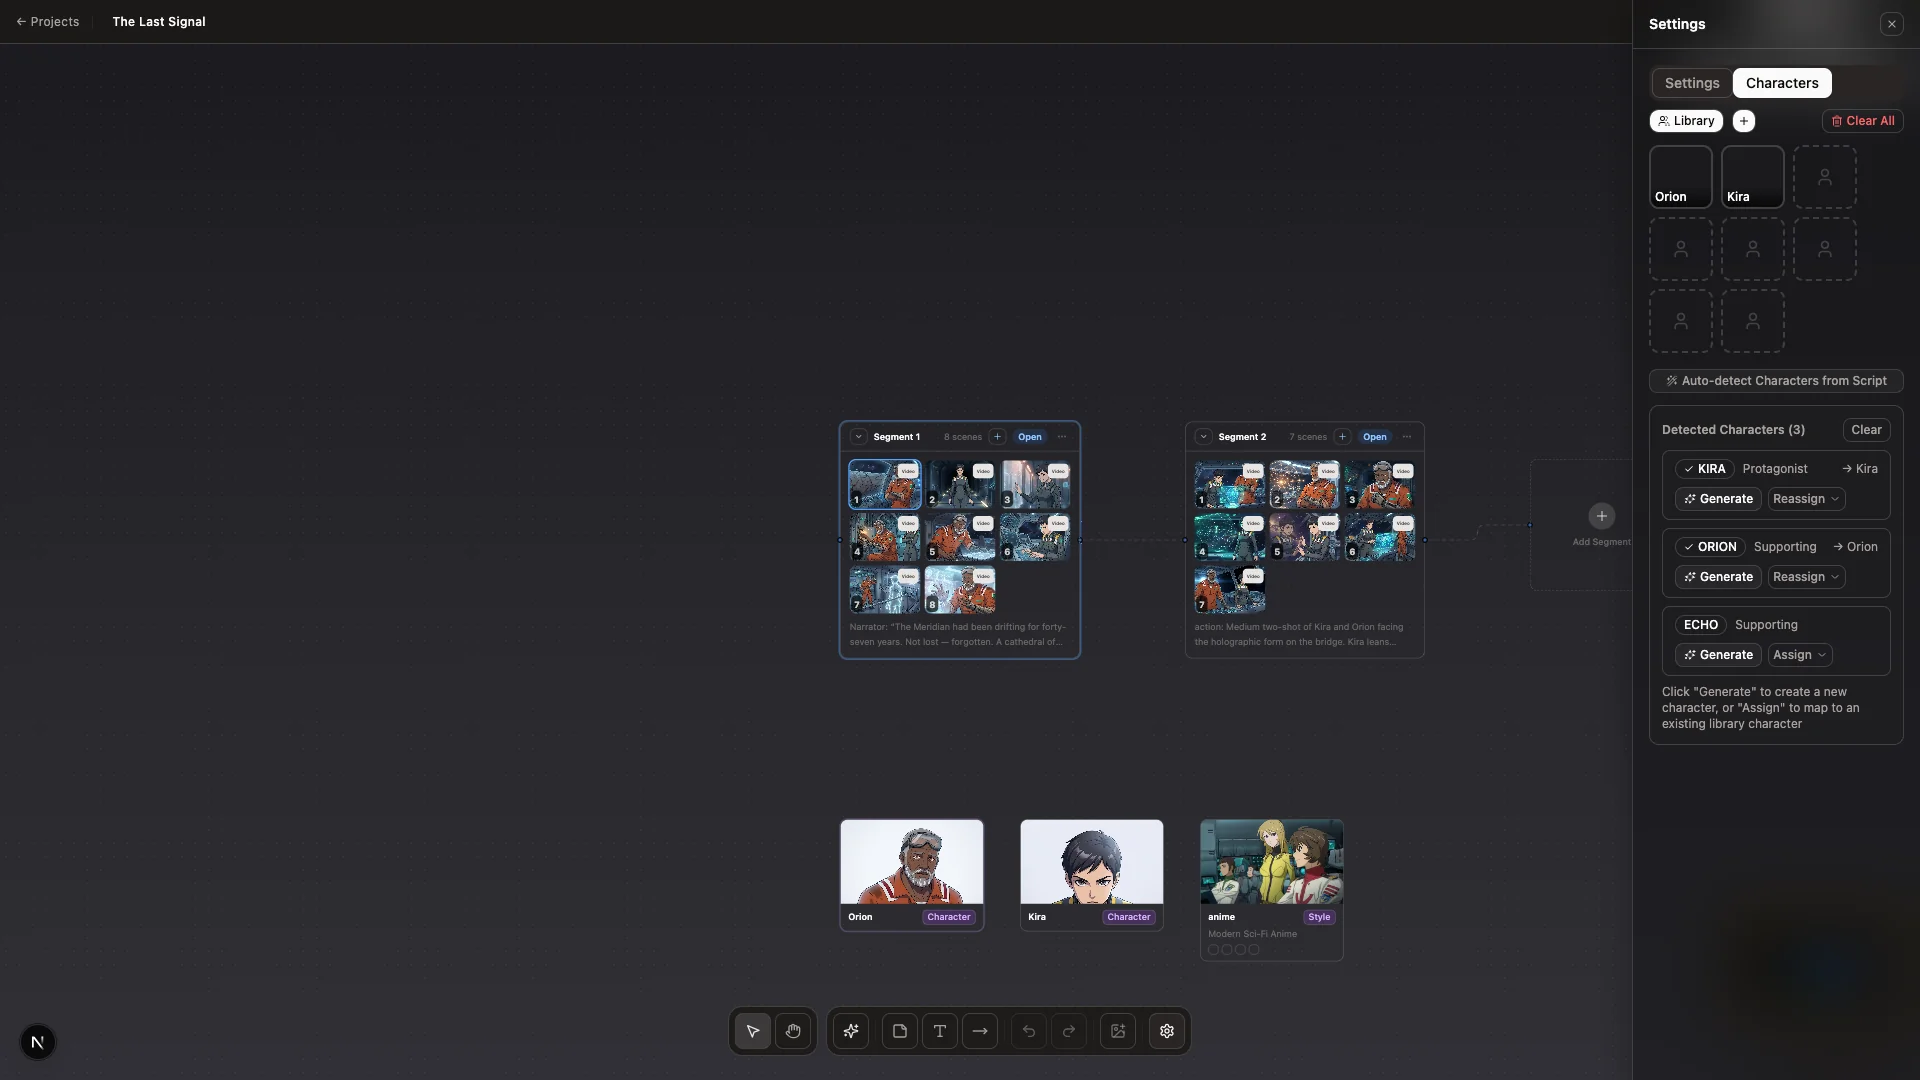Select the hand pan tool

tap(793, 1031)
